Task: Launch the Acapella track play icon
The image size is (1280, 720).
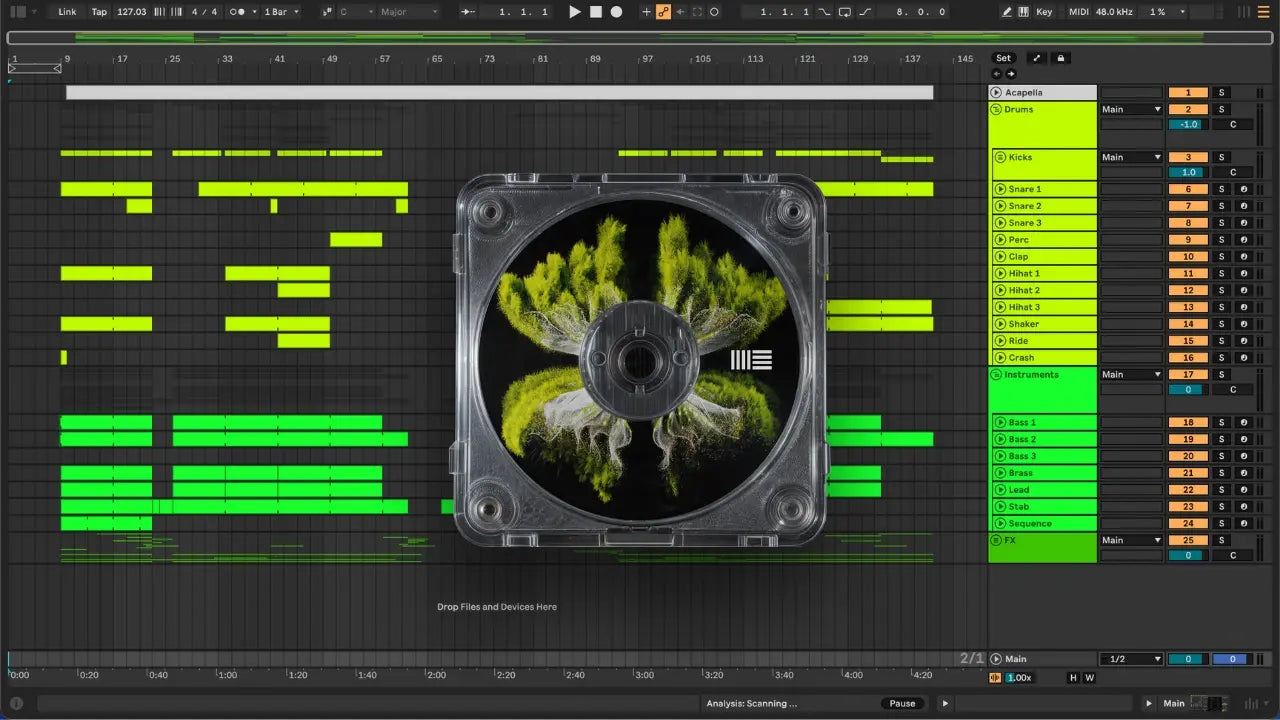Action: [x=997, y=93]
